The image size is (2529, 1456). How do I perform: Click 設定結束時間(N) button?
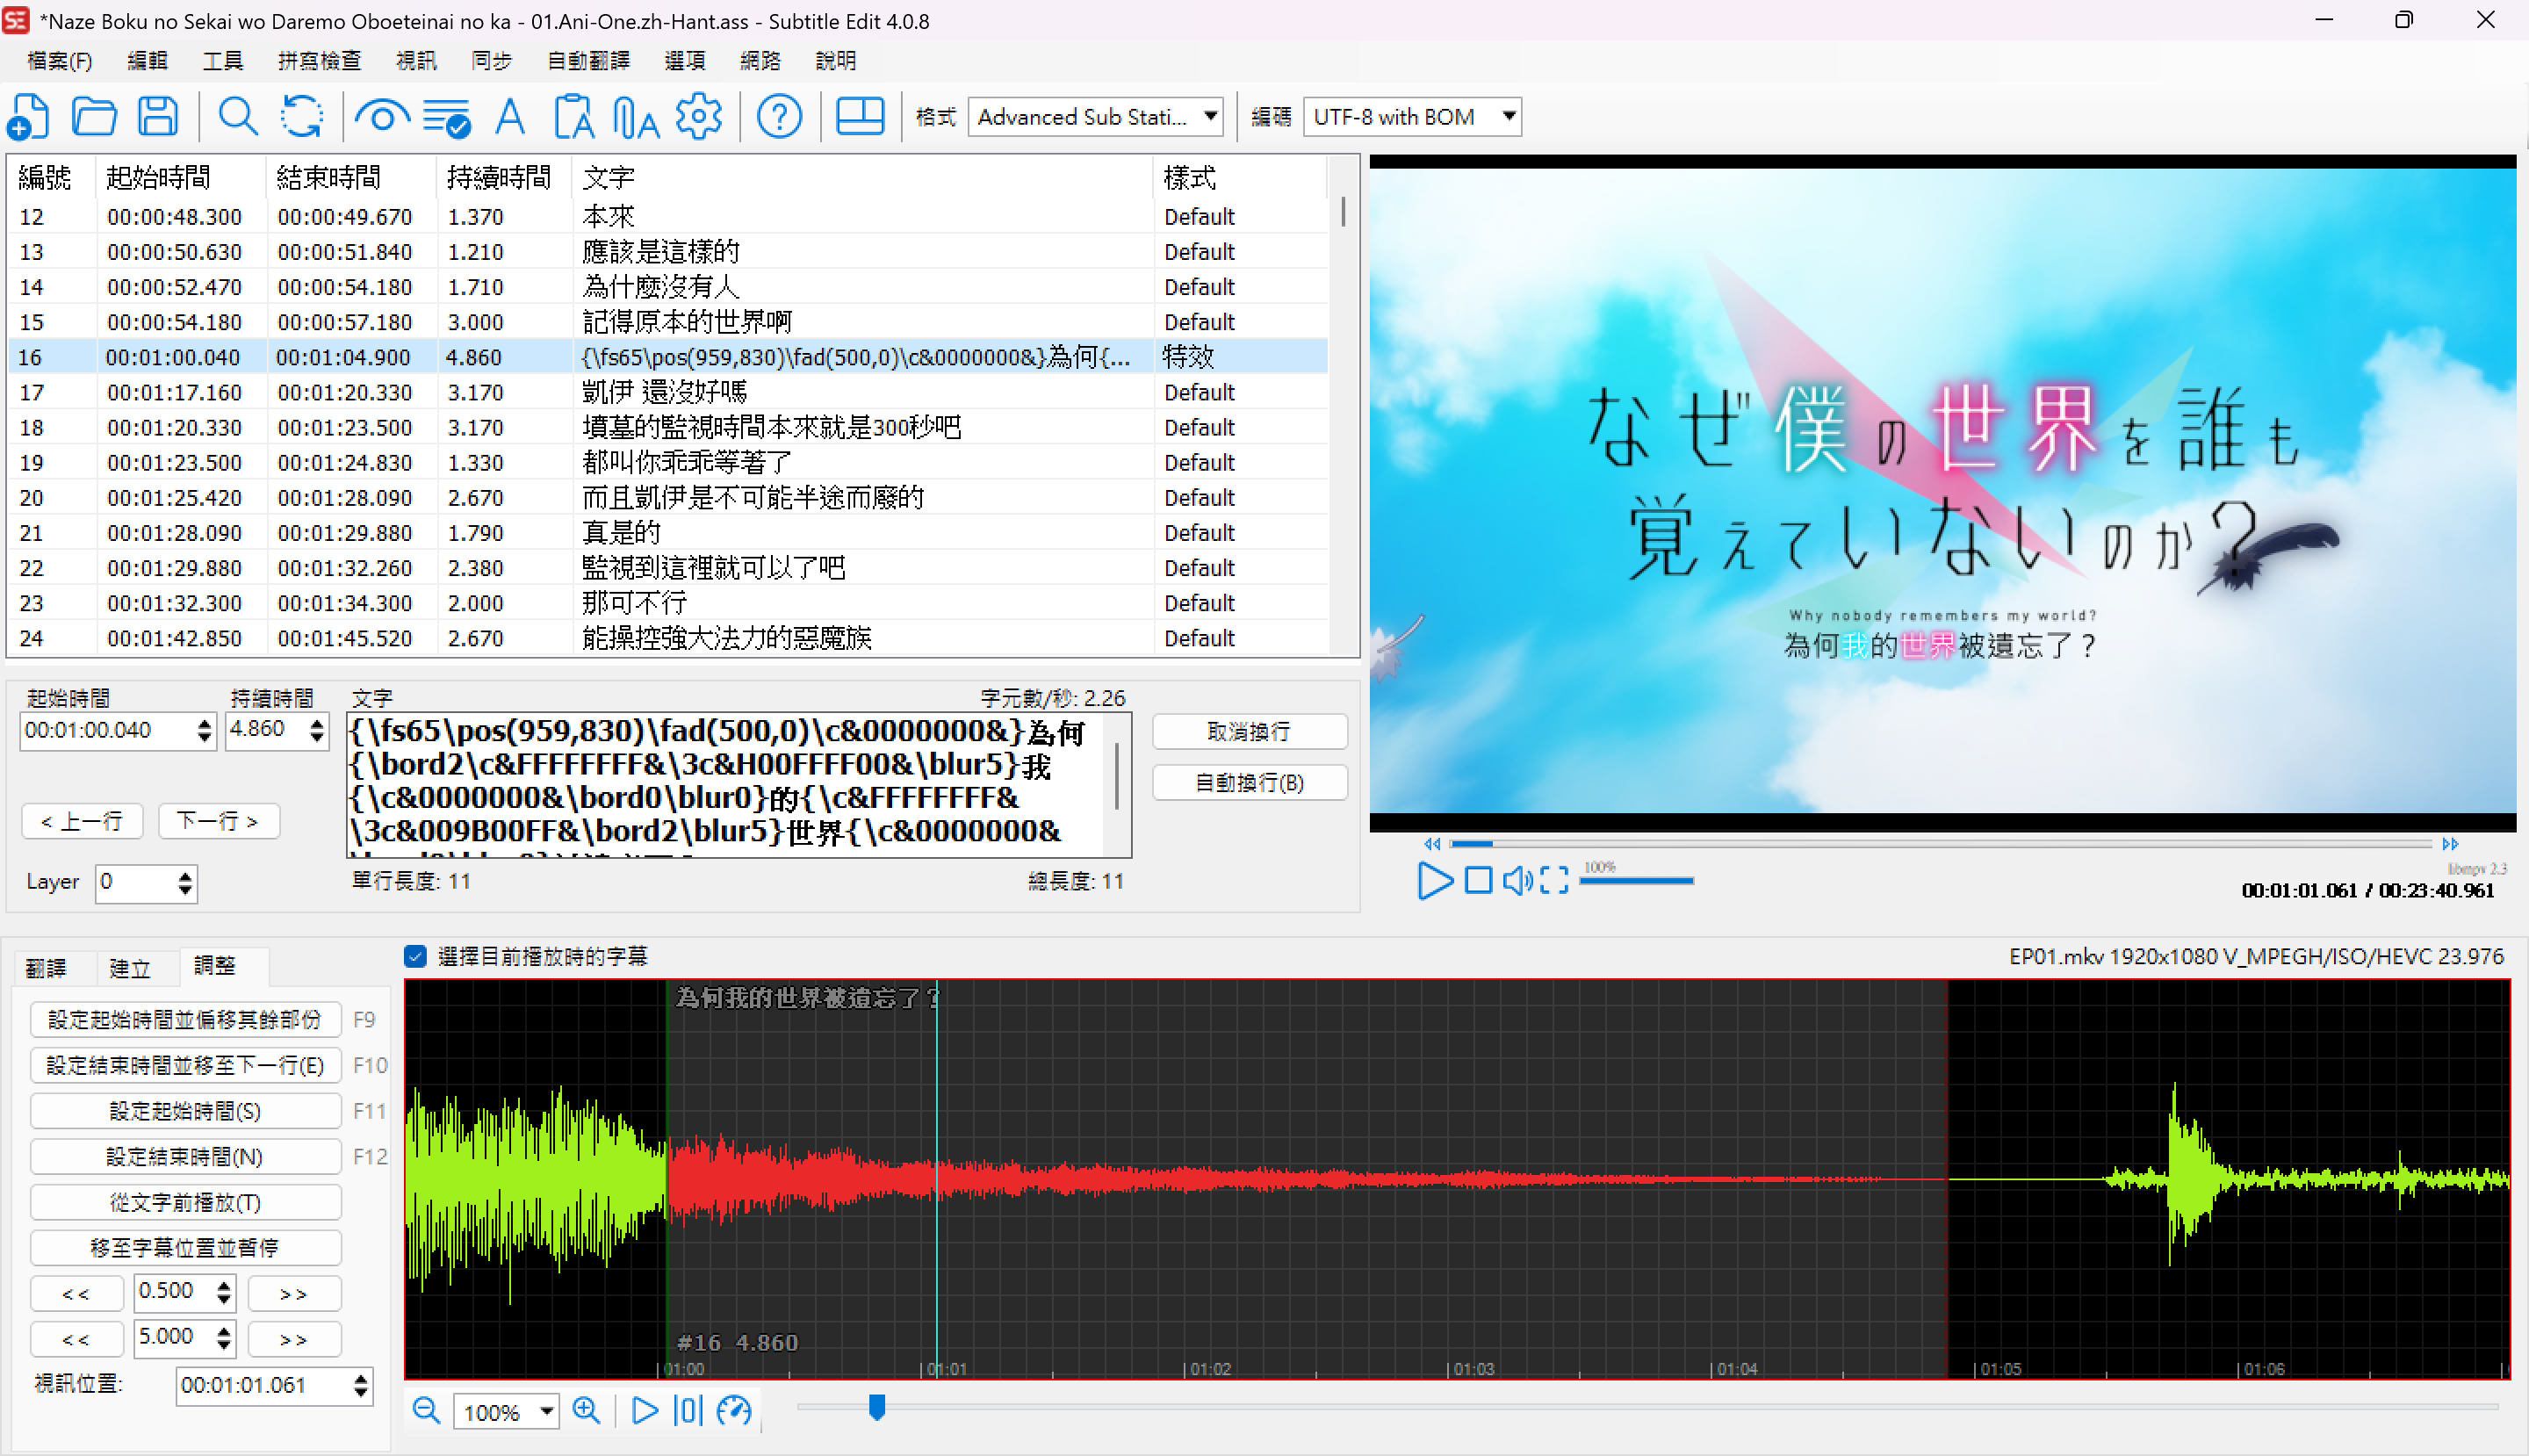[185, 1156]
